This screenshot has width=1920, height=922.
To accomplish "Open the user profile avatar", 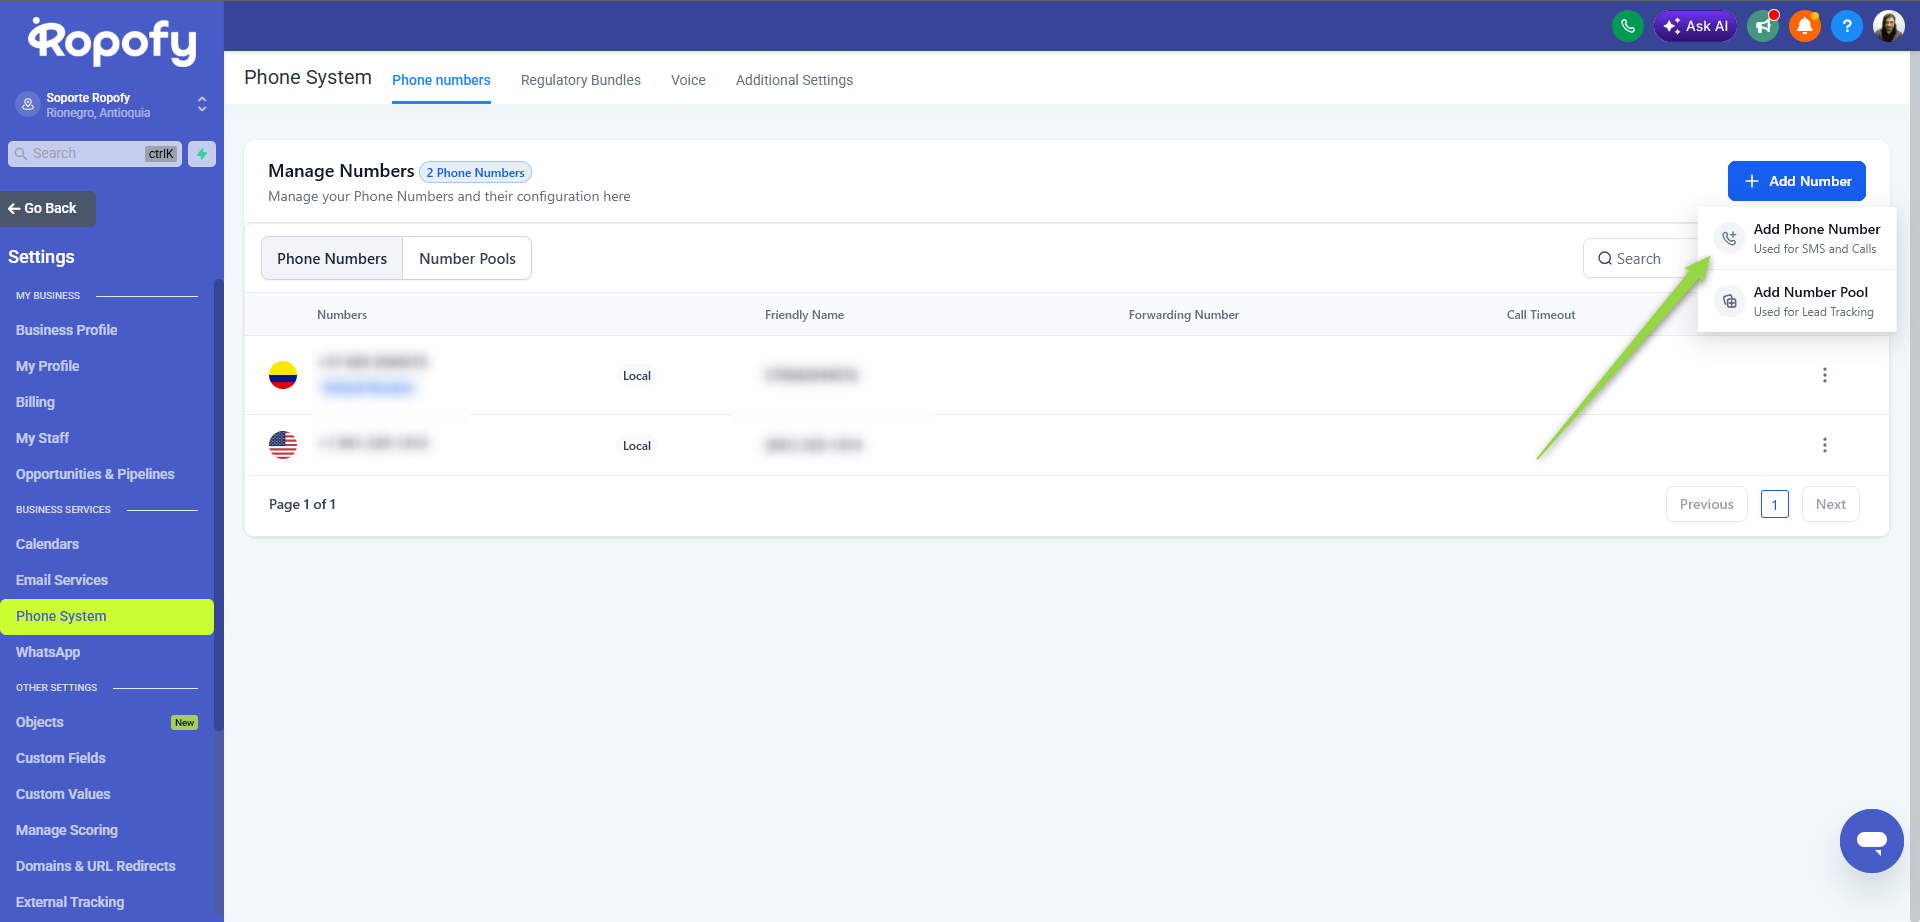I will pos(1888,26).
